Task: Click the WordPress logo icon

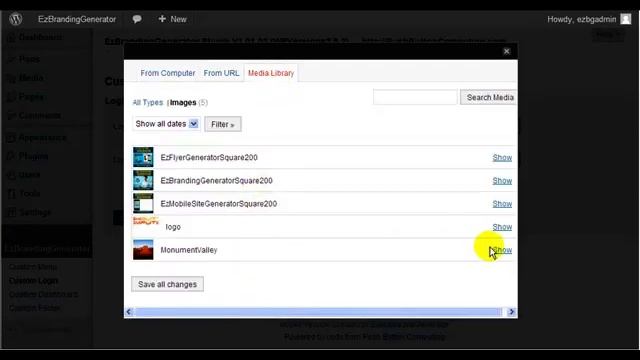Action: coord(16,19)
